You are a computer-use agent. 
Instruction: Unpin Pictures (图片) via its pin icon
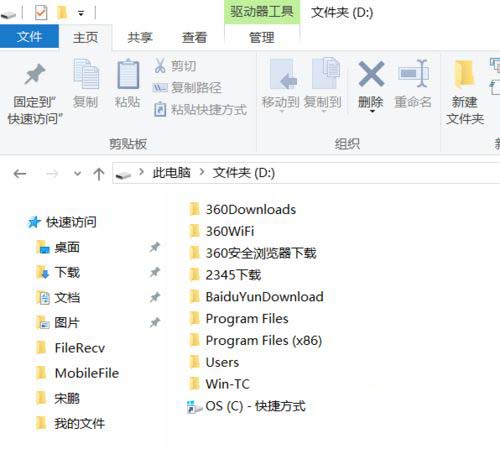click(155, 322)
